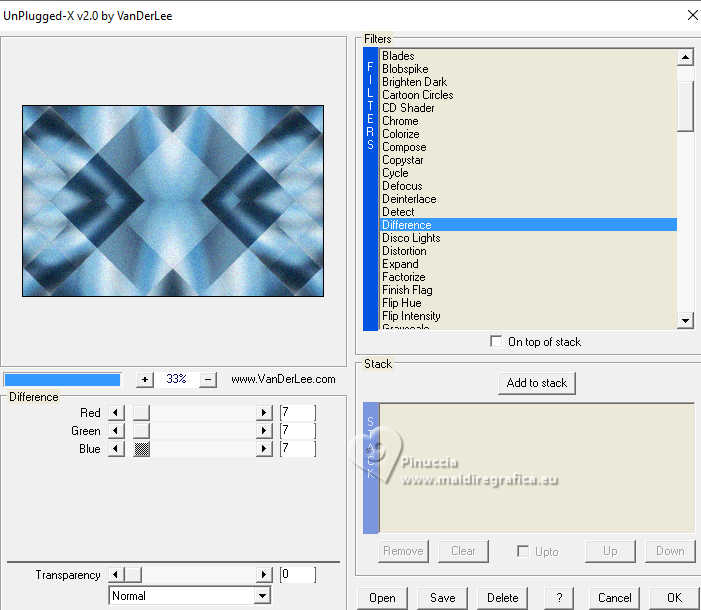Enable the On top of stack checkbox

pos(496,341)
